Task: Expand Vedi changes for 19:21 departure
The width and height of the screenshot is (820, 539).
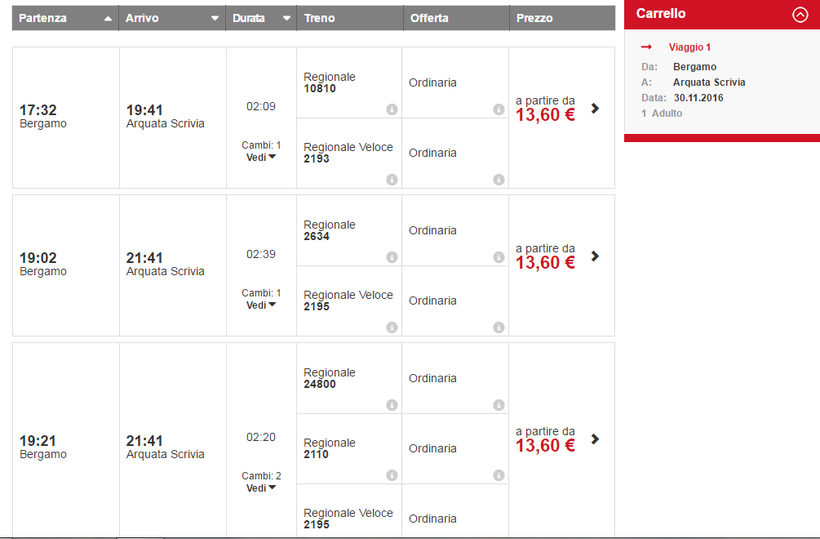Action: (x=262, y=488)
